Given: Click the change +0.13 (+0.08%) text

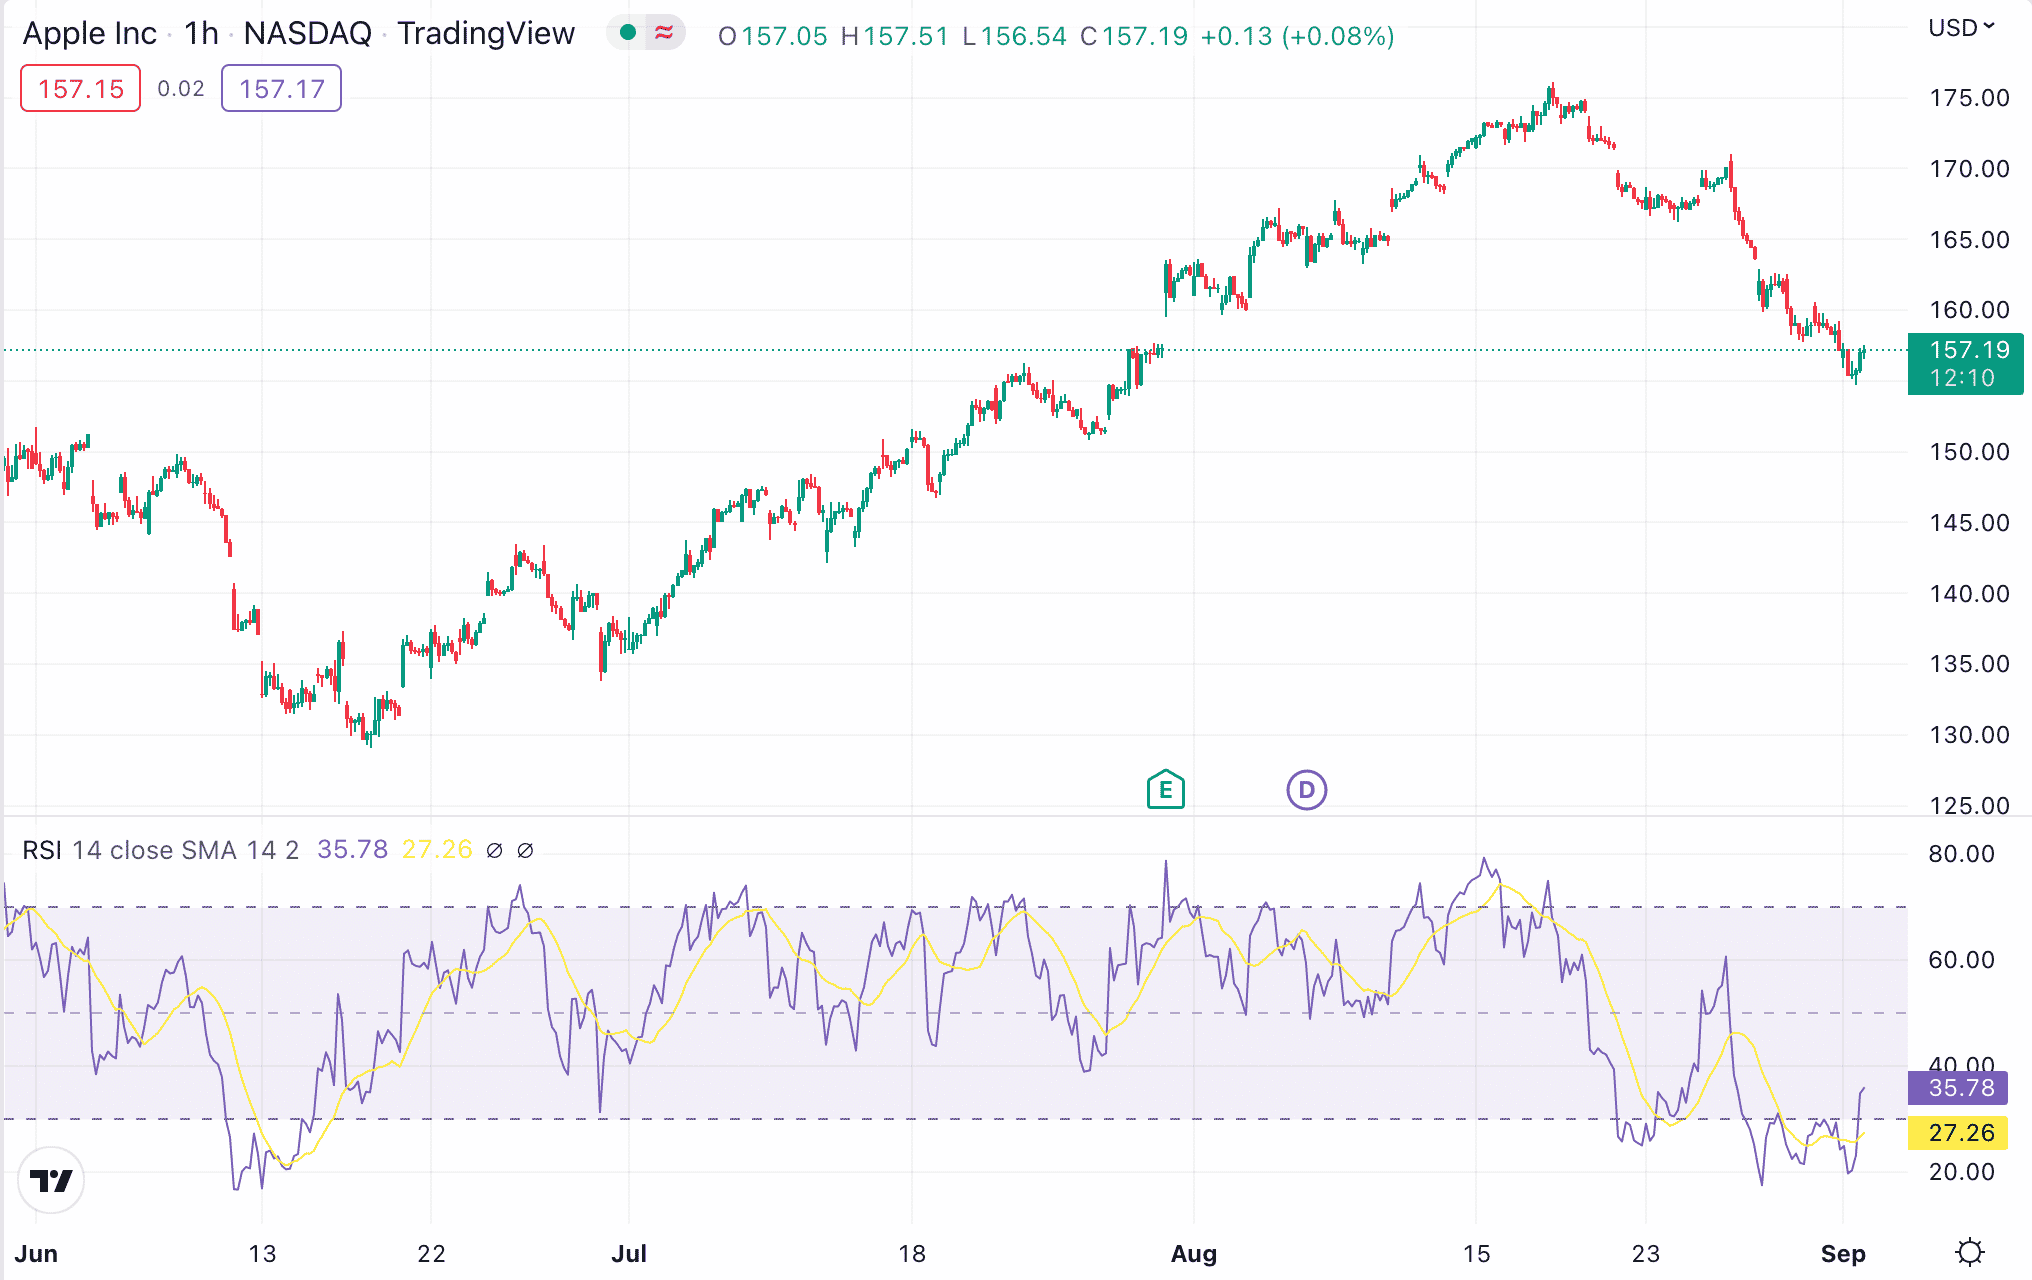Looking at the screenshot, I should point(1297,37).
